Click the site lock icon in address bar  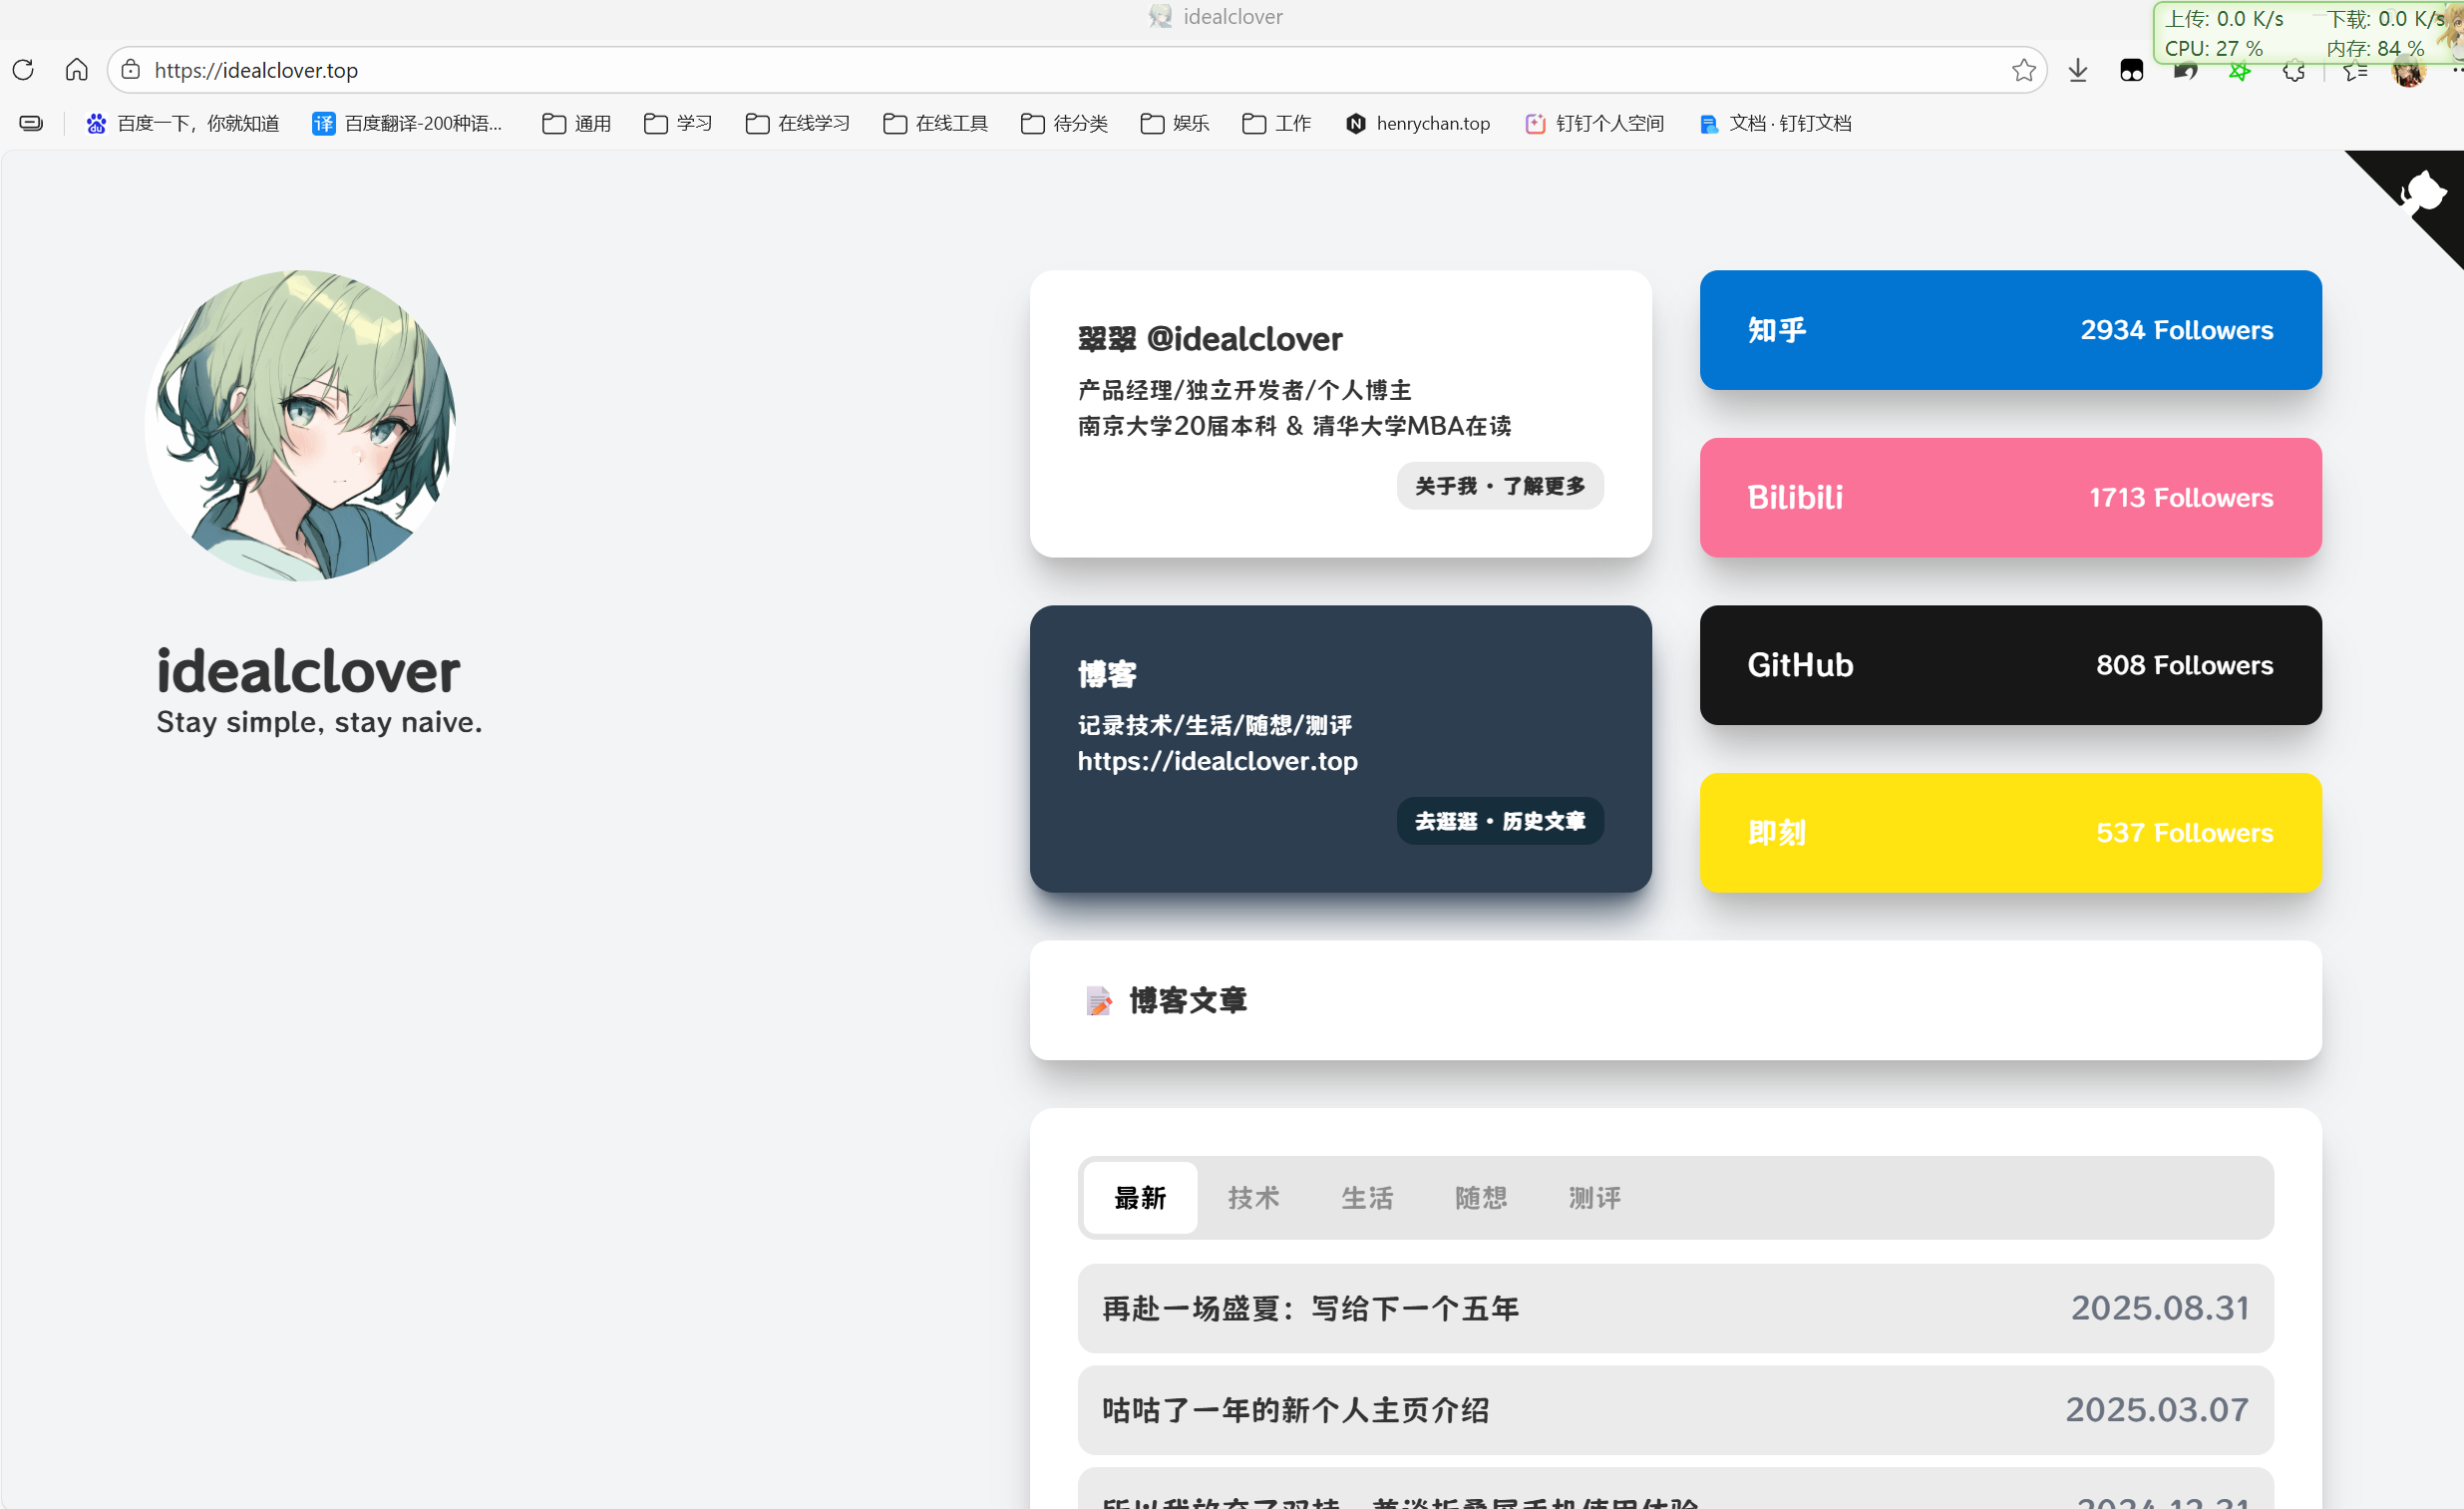tap(131, 70)
